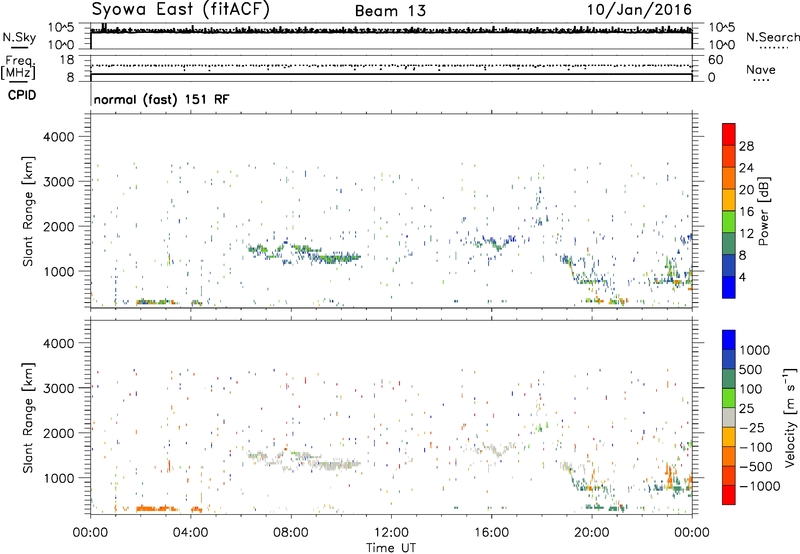This screenshot has width=800, height=554.
Task: Click the "Beam 13" label
Action: 390,11
